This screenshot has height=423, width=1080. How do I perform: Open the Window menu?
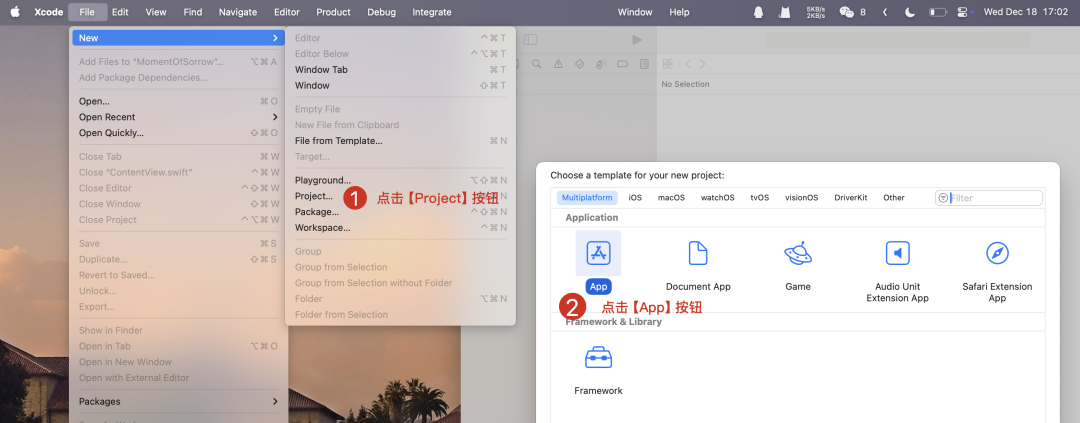point(635,12)
